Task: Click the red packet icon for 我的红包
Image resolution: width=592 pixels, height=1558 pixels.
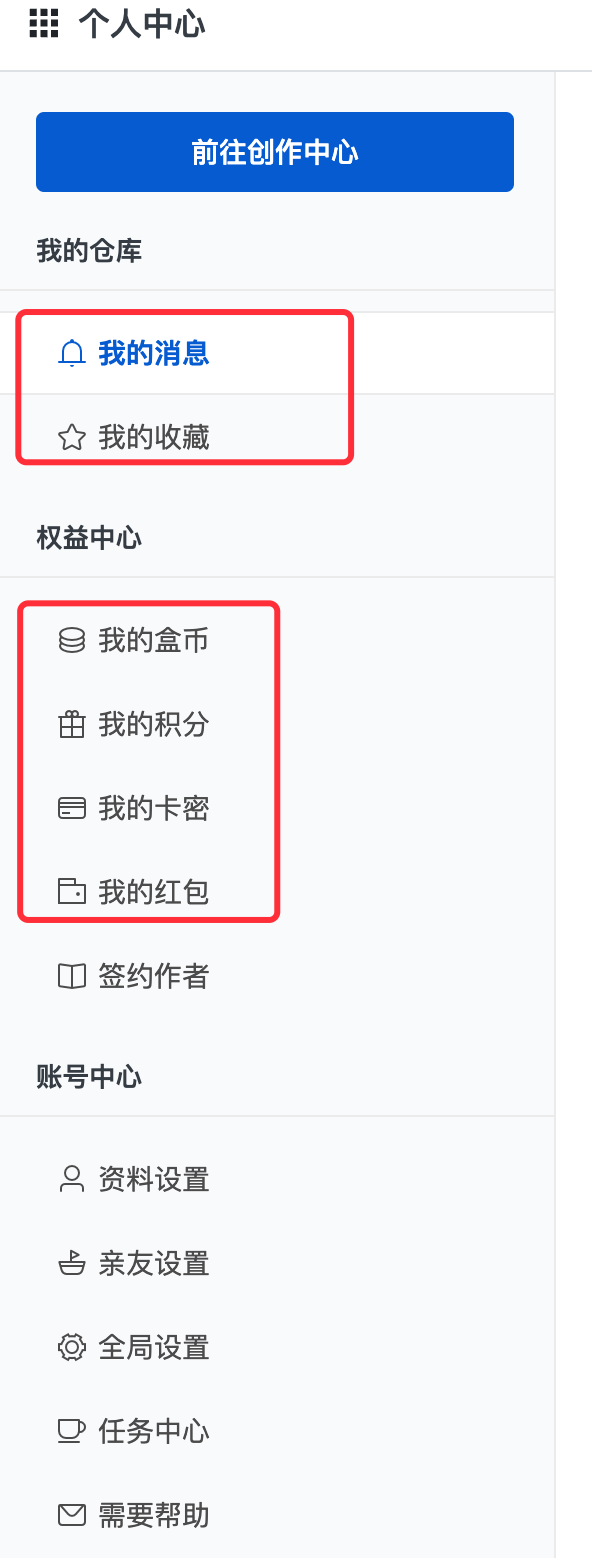Action: tap(71, 891)
